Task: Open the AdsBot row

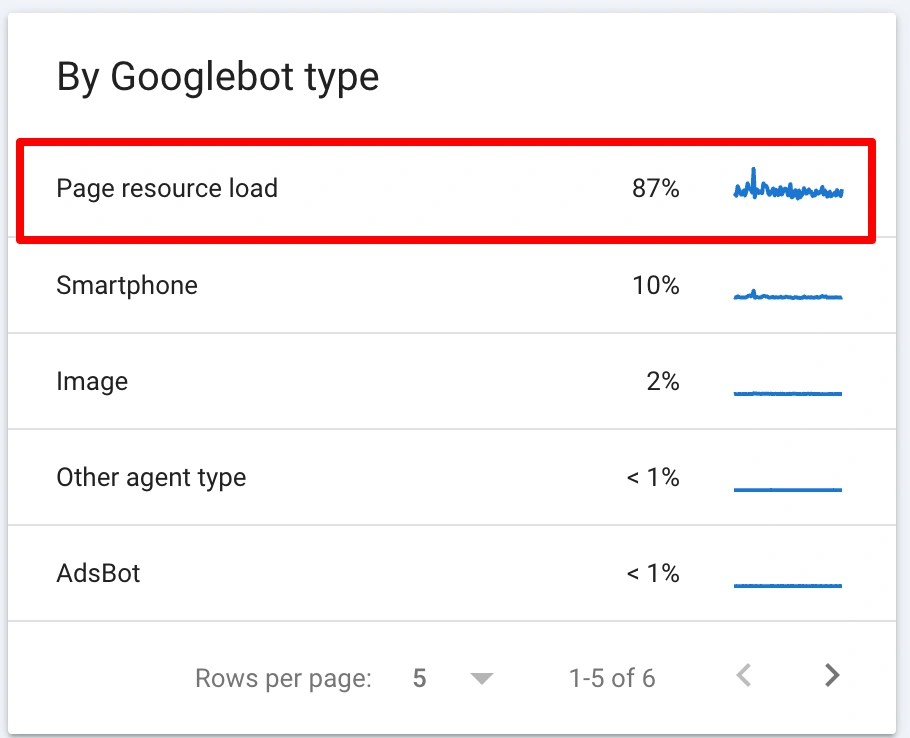Action: pyautogui.click(x=98, y=573)
